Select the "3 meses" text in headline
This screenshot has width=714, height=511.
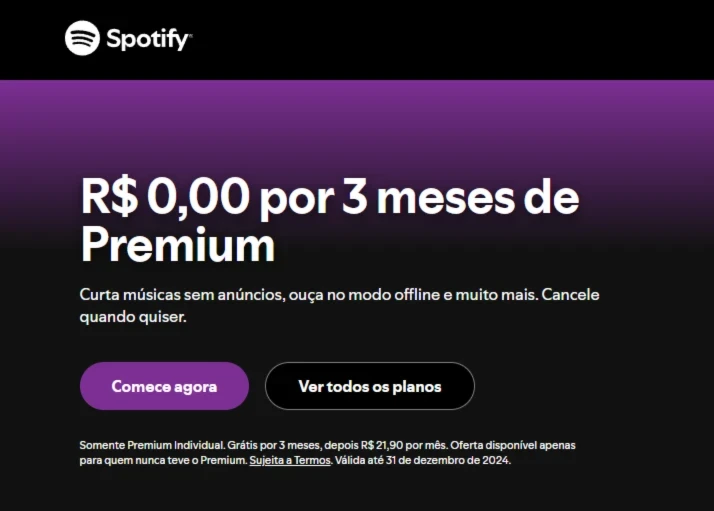point(428,197)
